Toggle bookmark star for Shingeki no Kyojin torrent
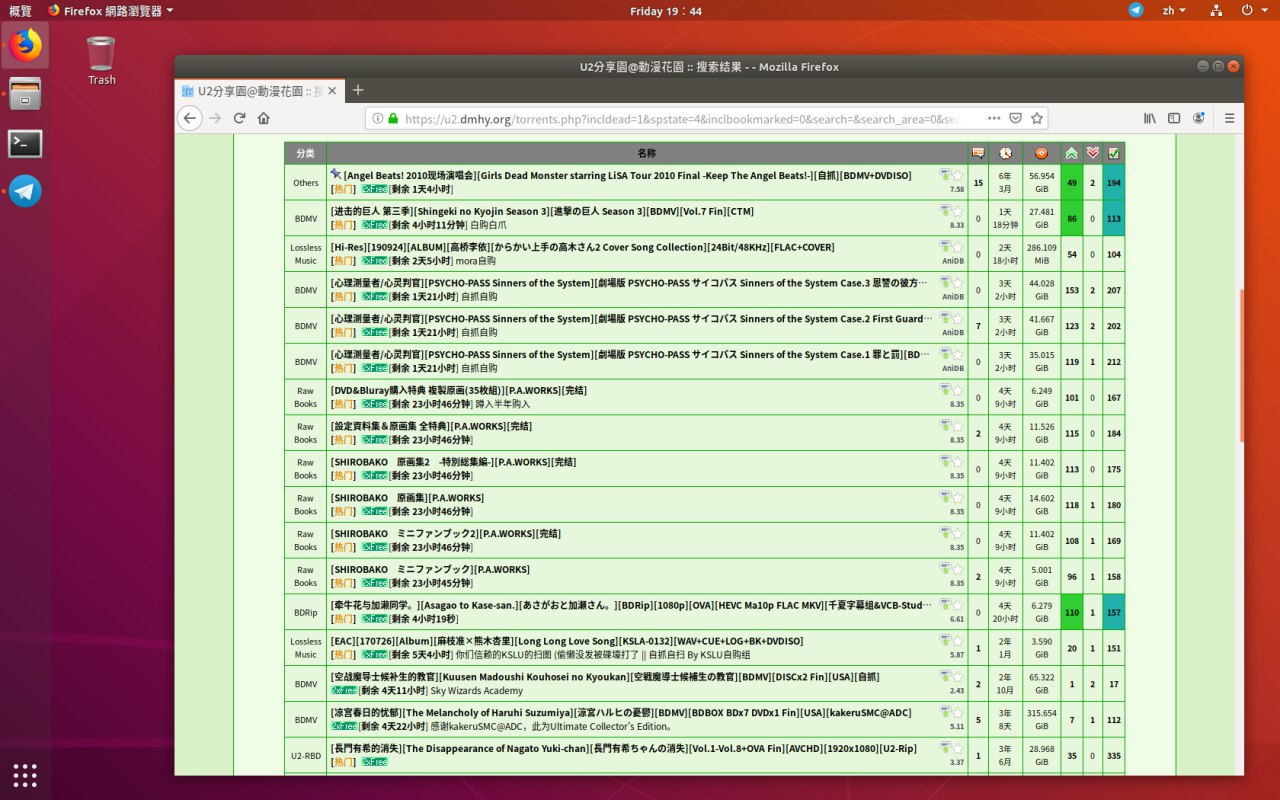 pyautogui.click(x=957, y=211)
